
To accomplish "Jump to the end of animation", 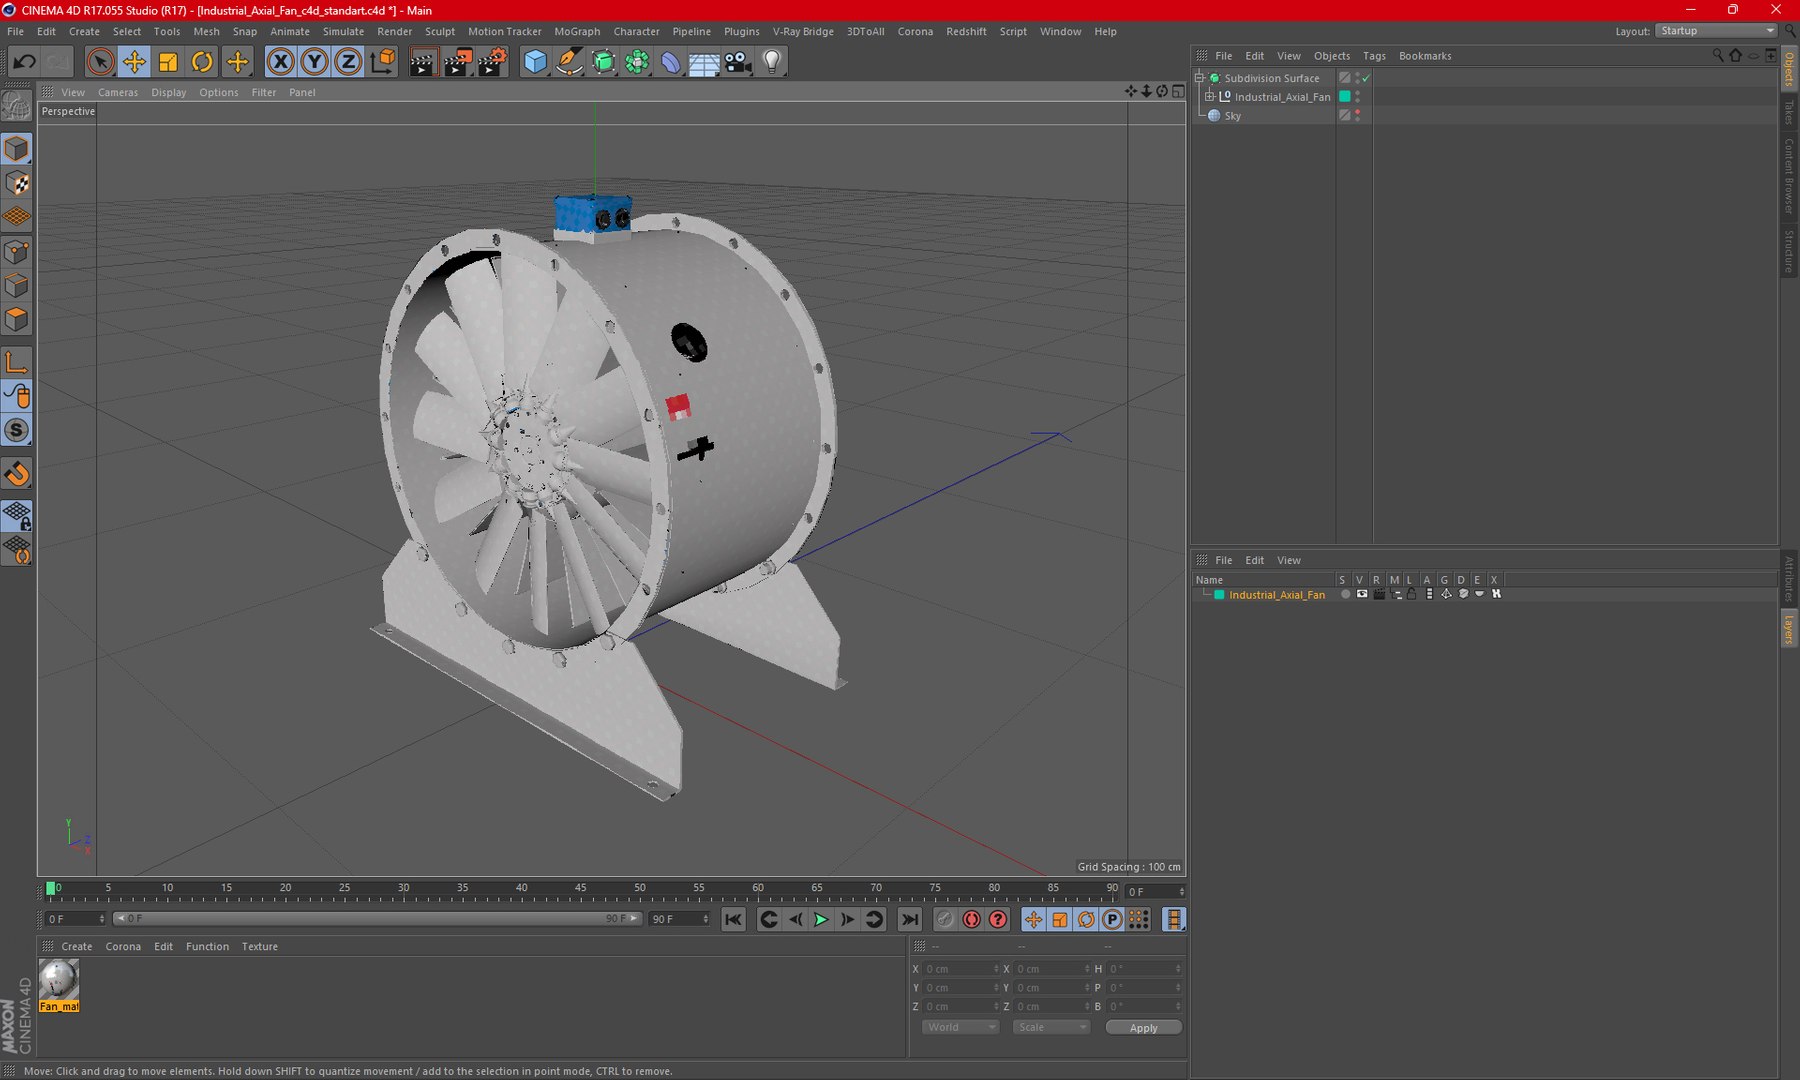I will coord(909,919).
